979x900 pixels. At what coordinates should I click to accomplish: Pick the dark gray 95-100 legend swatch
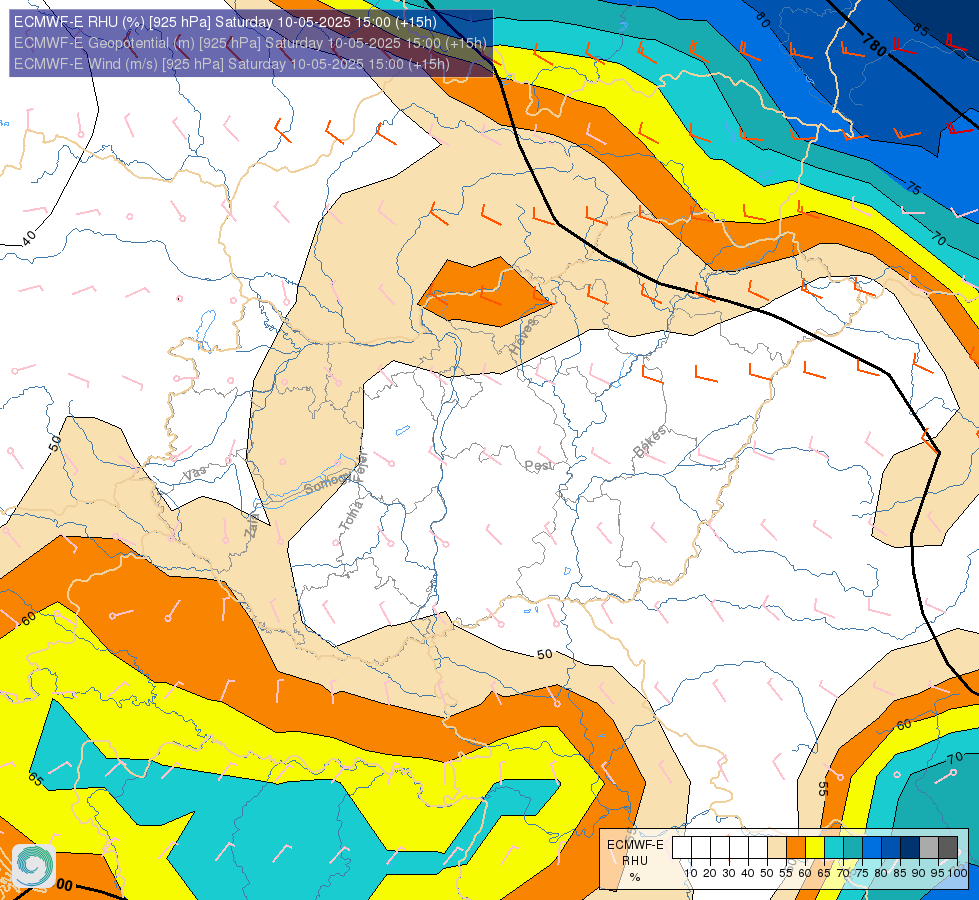pos(948,848)
